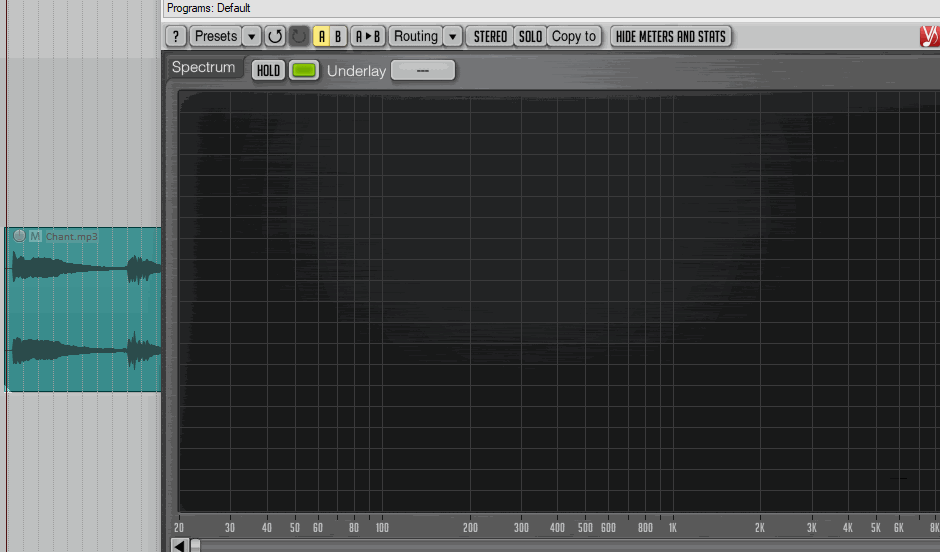Click the redo arrow icon
This screenshot has height=552, width=940.
pos(299,36)
